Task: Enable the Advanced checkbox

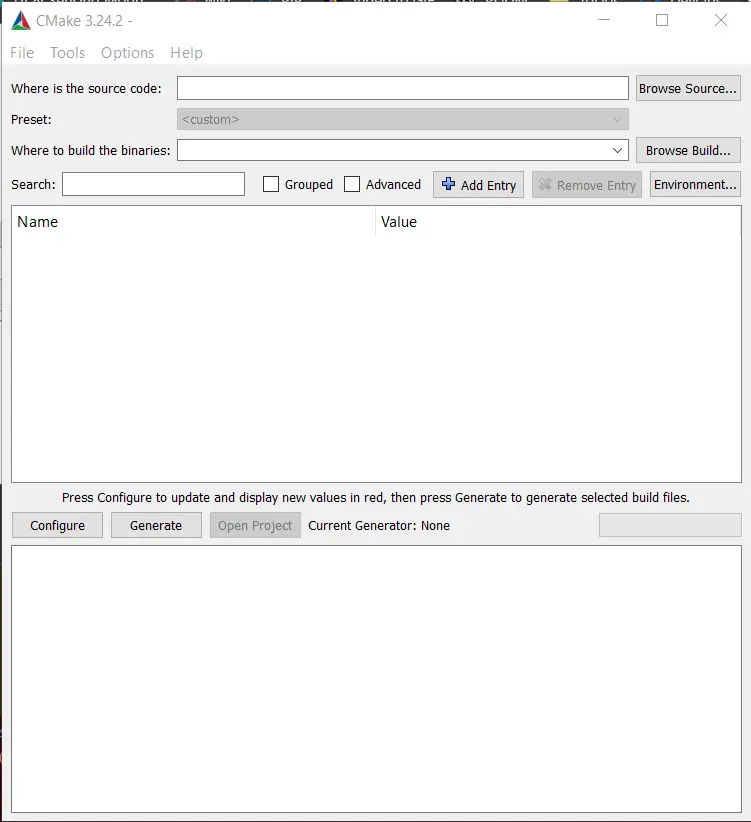Action: [352, 184]
